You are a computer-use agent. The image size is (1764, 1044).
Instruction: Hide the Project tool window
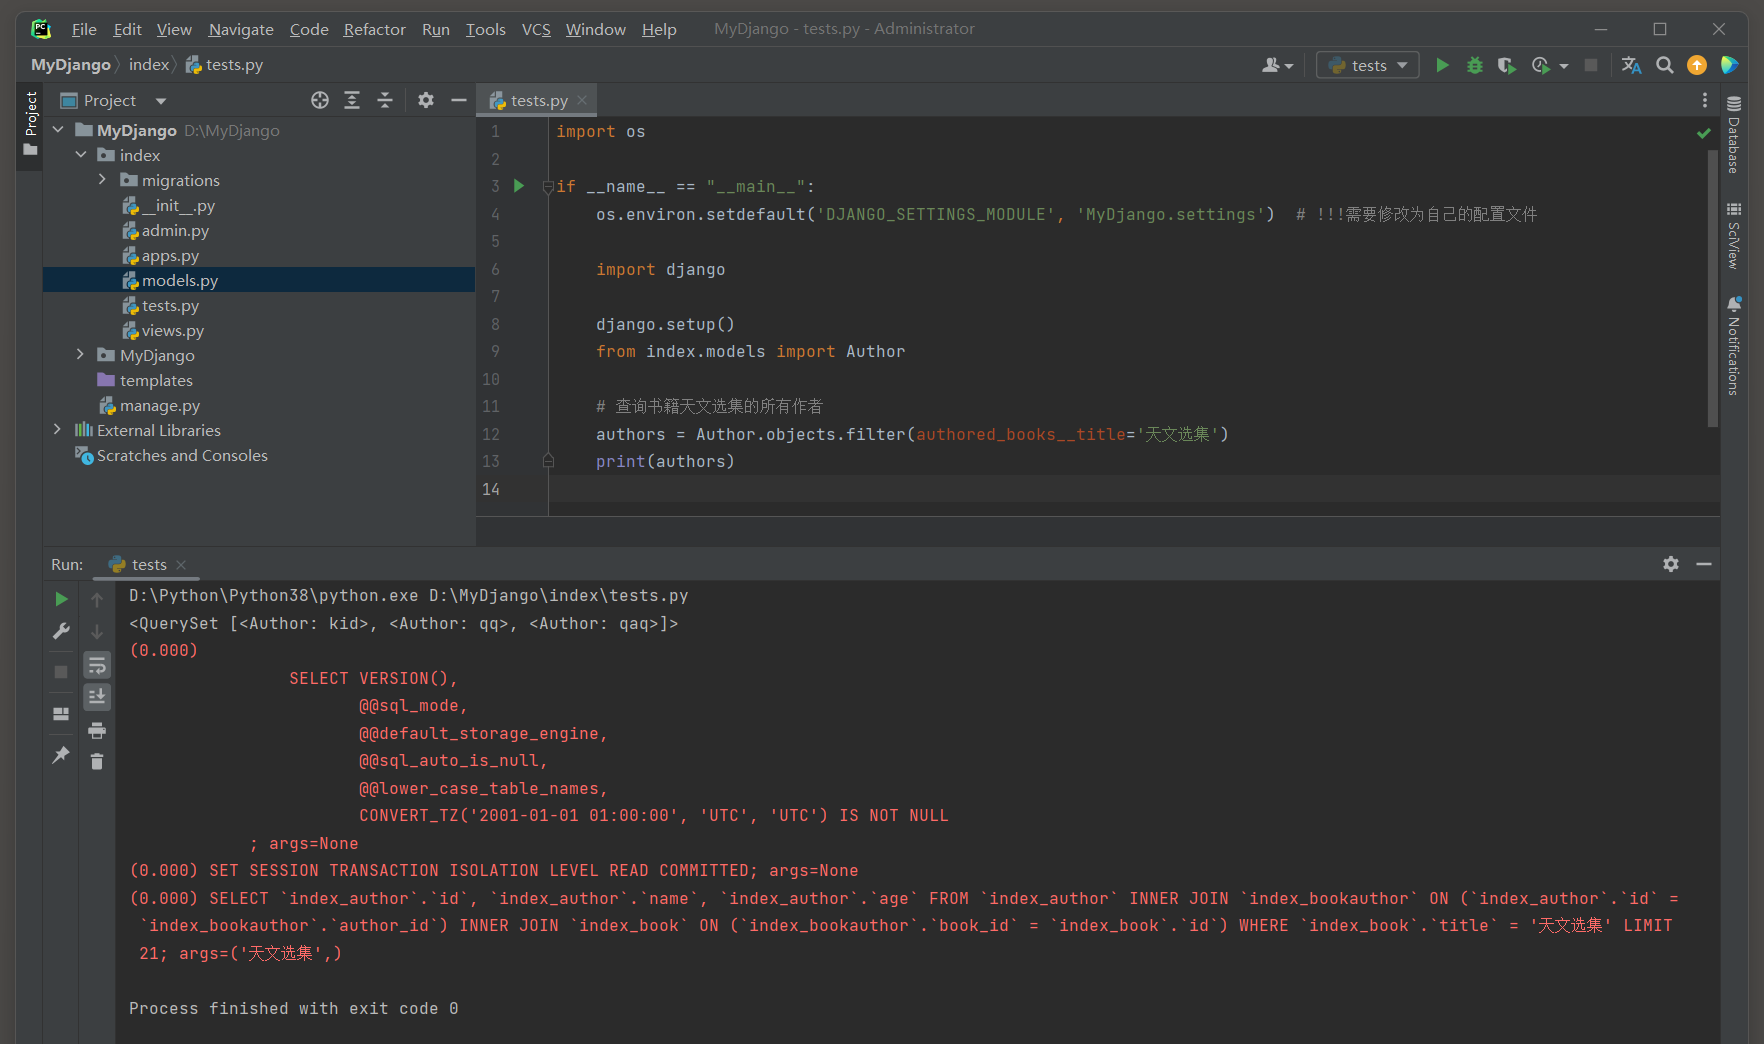459,100
